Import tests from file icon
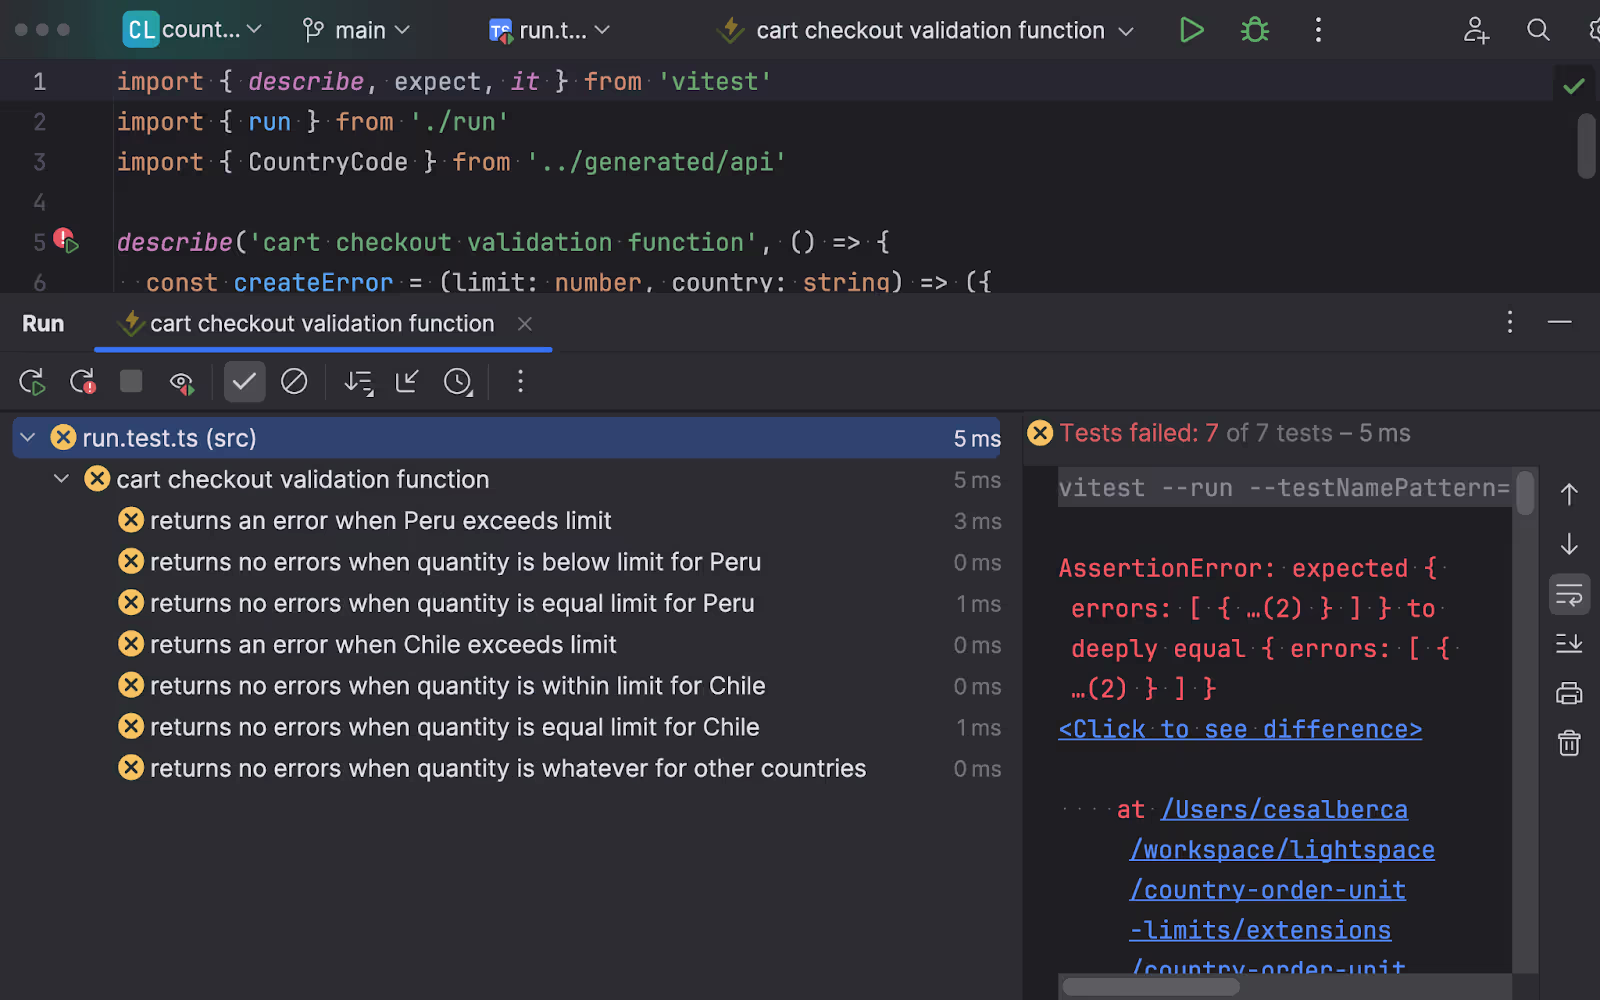 pyautogui.click(x=407, y=381)
